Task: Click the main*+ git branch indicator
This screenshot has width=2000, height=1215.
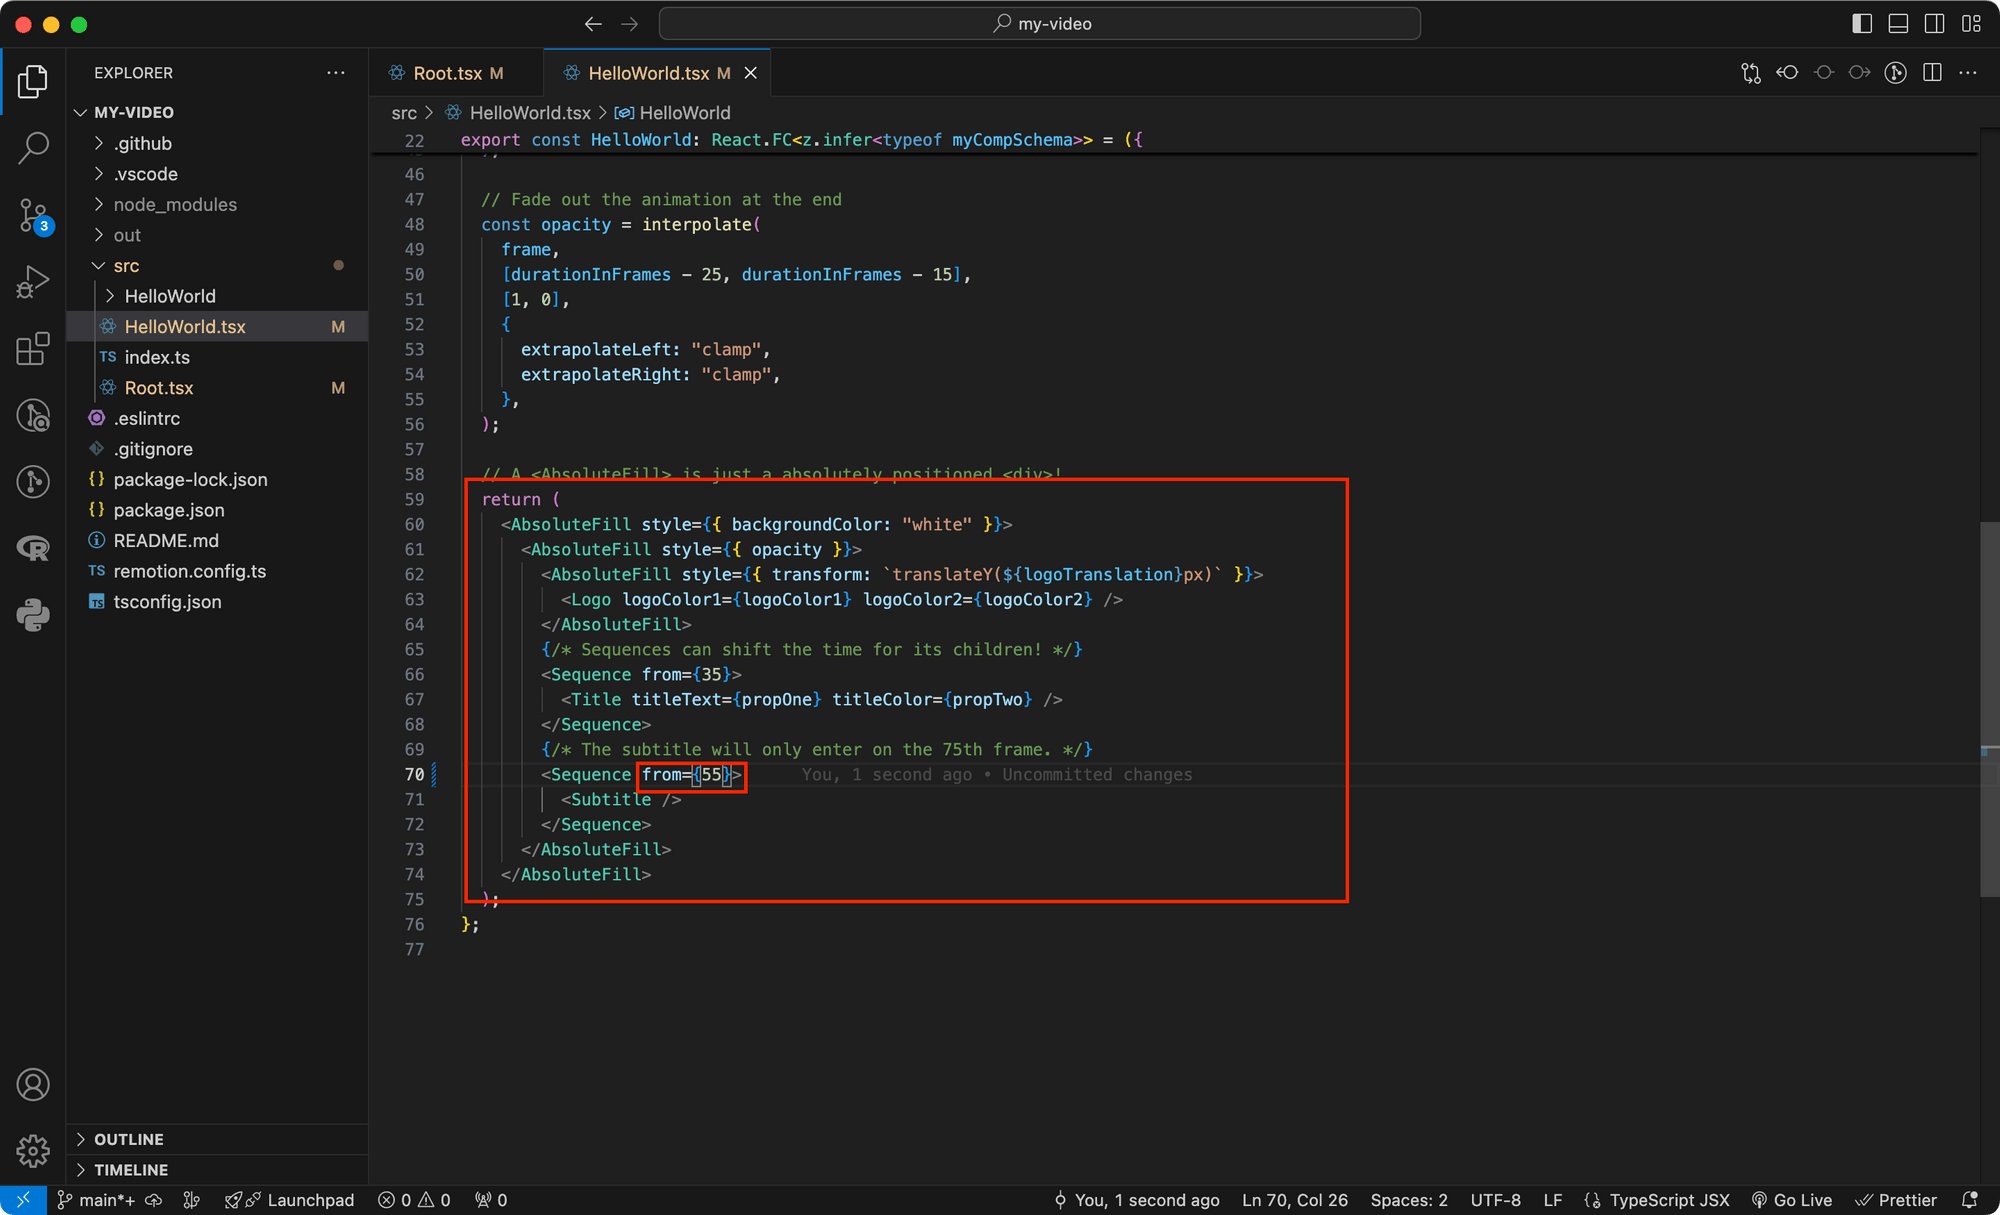Action: [x=96, y=1200]
